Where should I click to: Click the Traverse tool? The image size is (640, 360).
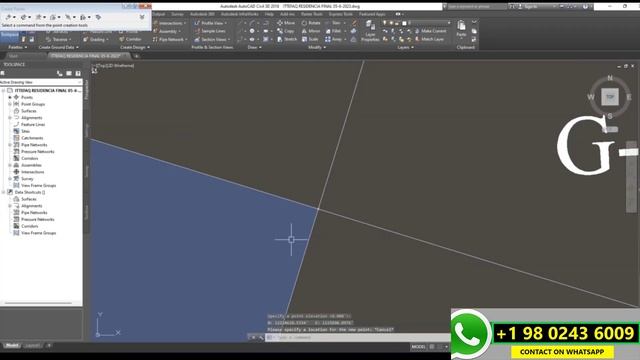[58, 39]
